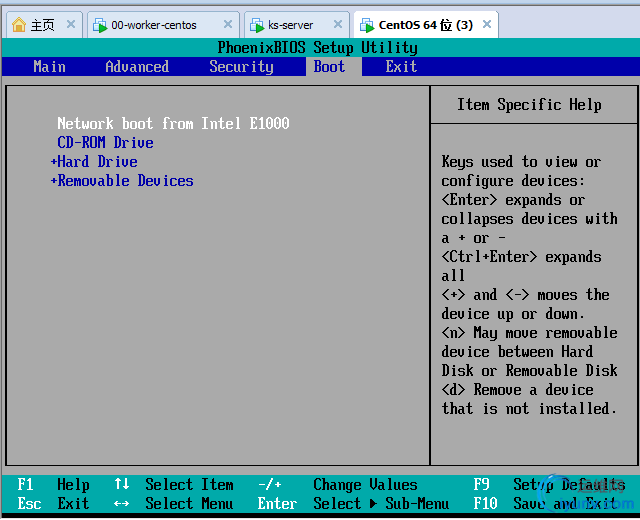Select the CD-ROM Drive boot entry
The image size is (640, 520).
(x=105, y=142)
